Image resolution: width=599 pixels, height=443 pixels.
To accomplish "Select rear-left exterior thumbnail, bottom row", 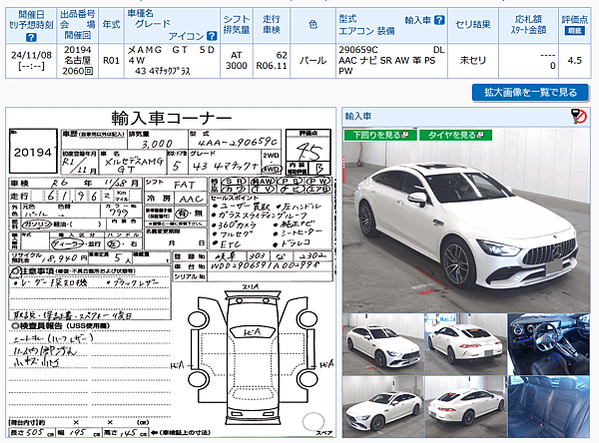I will tap(466, 407).
